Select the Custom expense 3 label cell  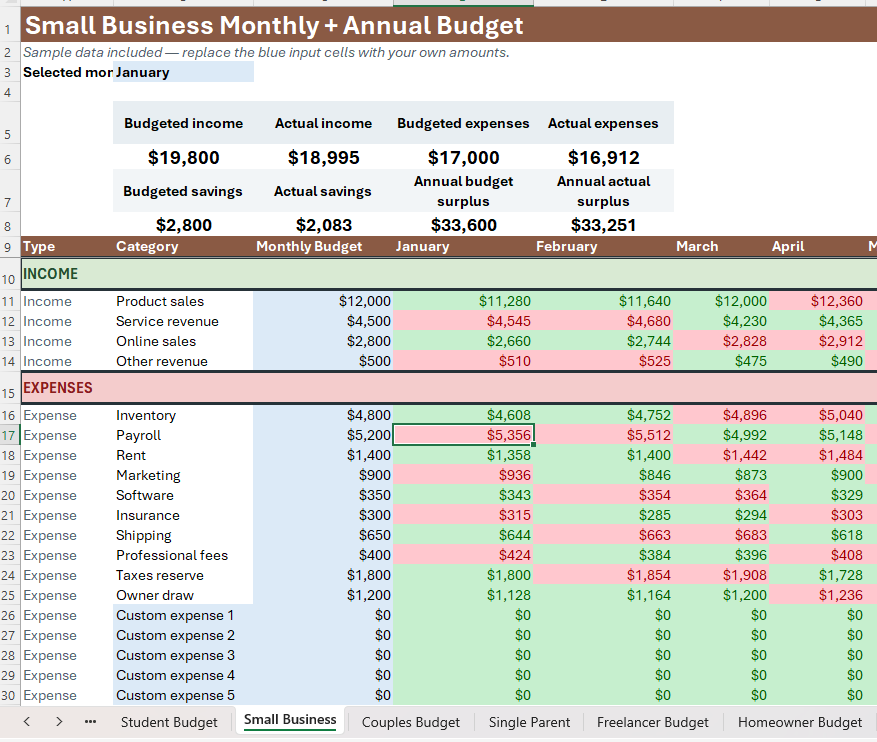point(183,655)
